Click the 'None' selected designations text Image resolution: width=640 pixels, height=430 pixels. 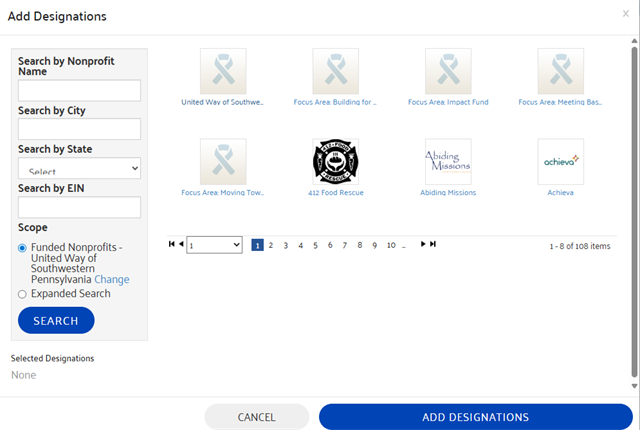(x=24, y=375)
